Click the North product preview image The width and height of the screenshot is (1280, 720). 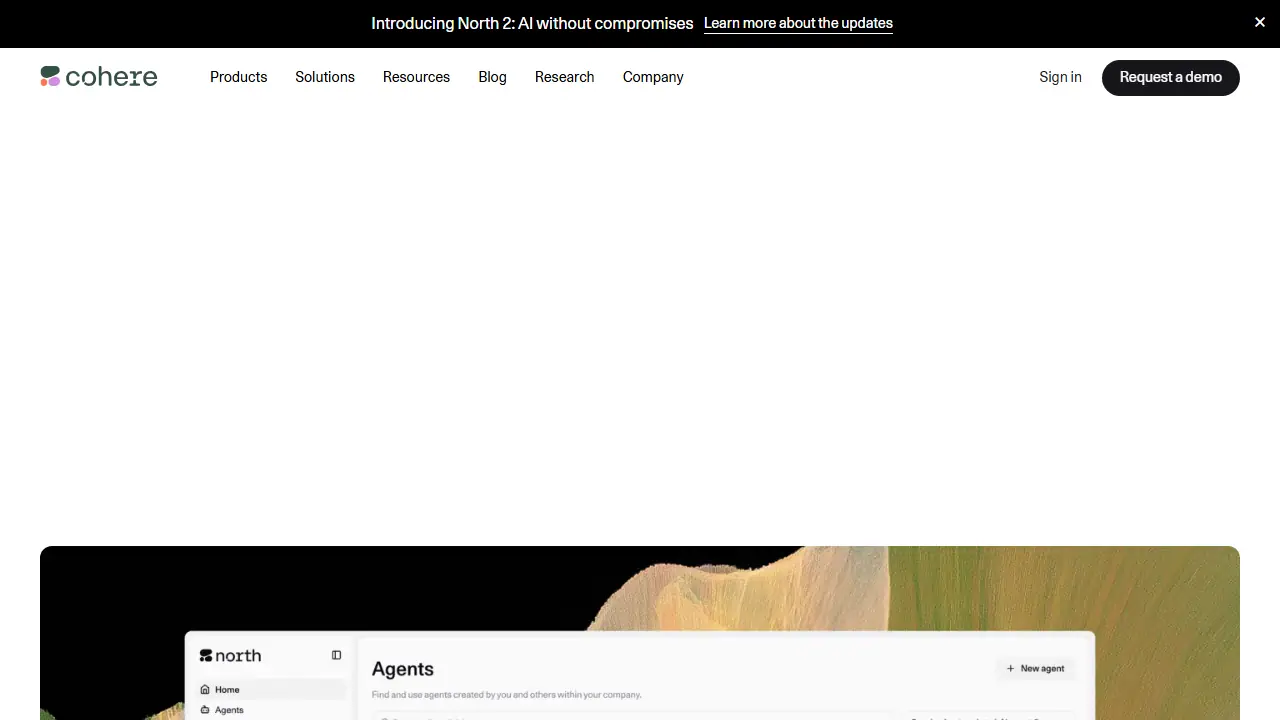[640, 633]
